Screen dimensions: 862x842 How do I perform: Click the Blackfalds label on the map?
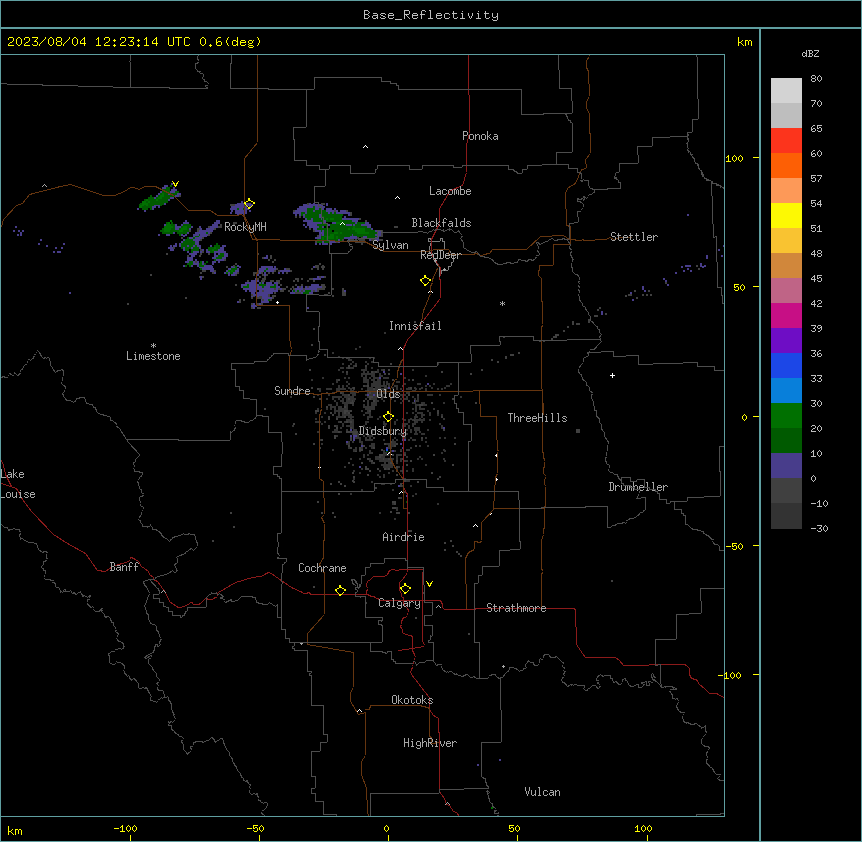click(441, 223)
